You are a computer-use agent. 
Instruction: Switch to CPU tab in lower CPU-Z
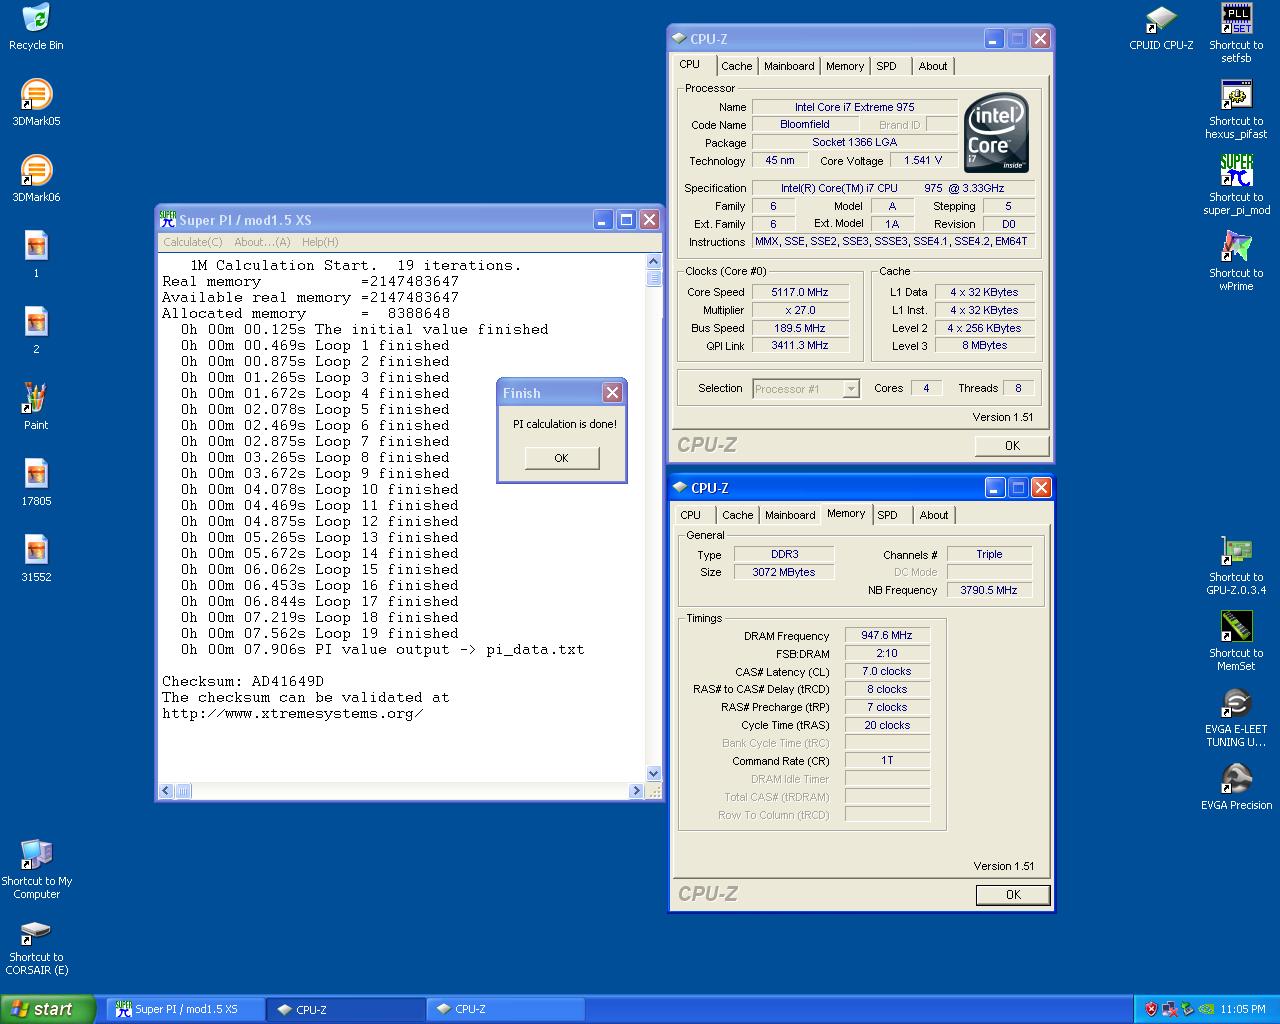691,515
